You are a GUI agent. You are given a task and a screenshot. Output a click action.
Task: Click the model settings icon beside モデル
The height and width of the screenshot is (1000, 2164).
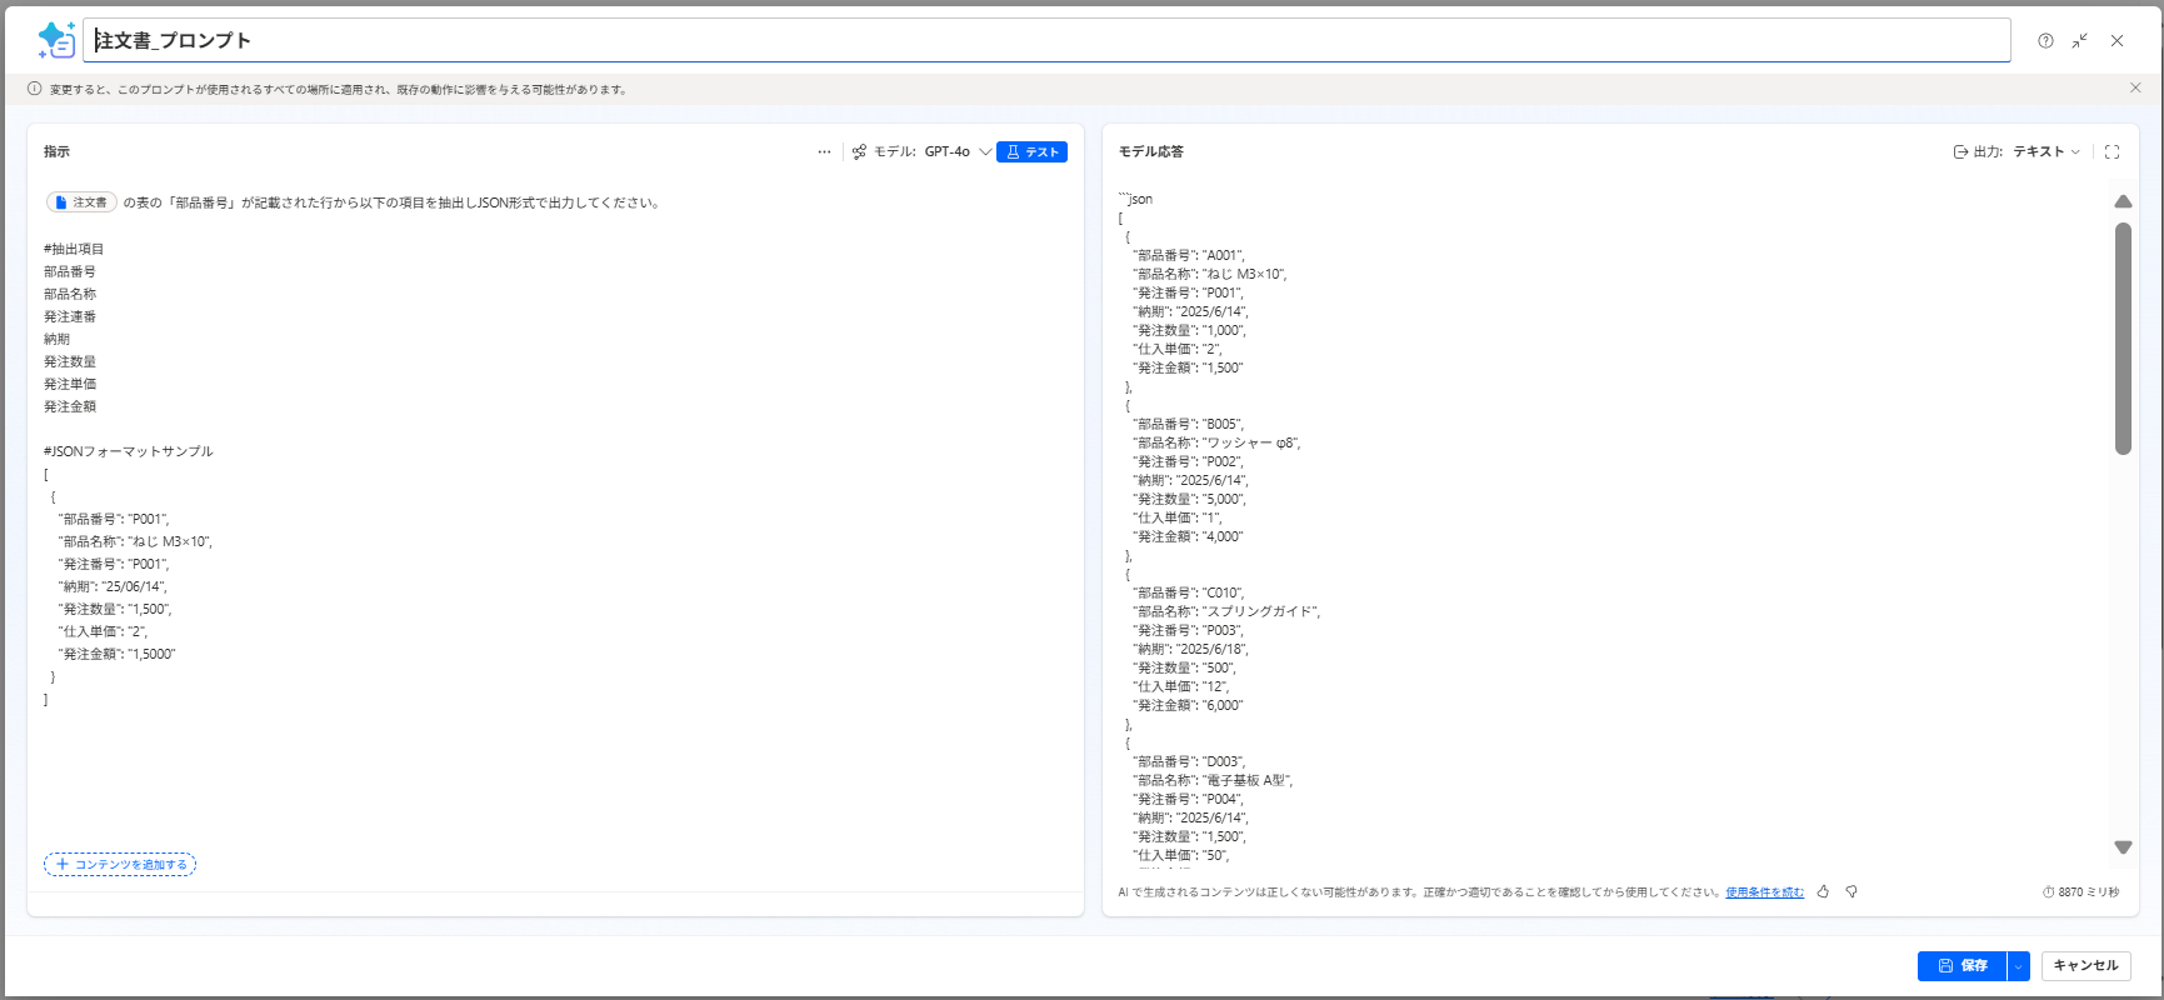(859, 152)
